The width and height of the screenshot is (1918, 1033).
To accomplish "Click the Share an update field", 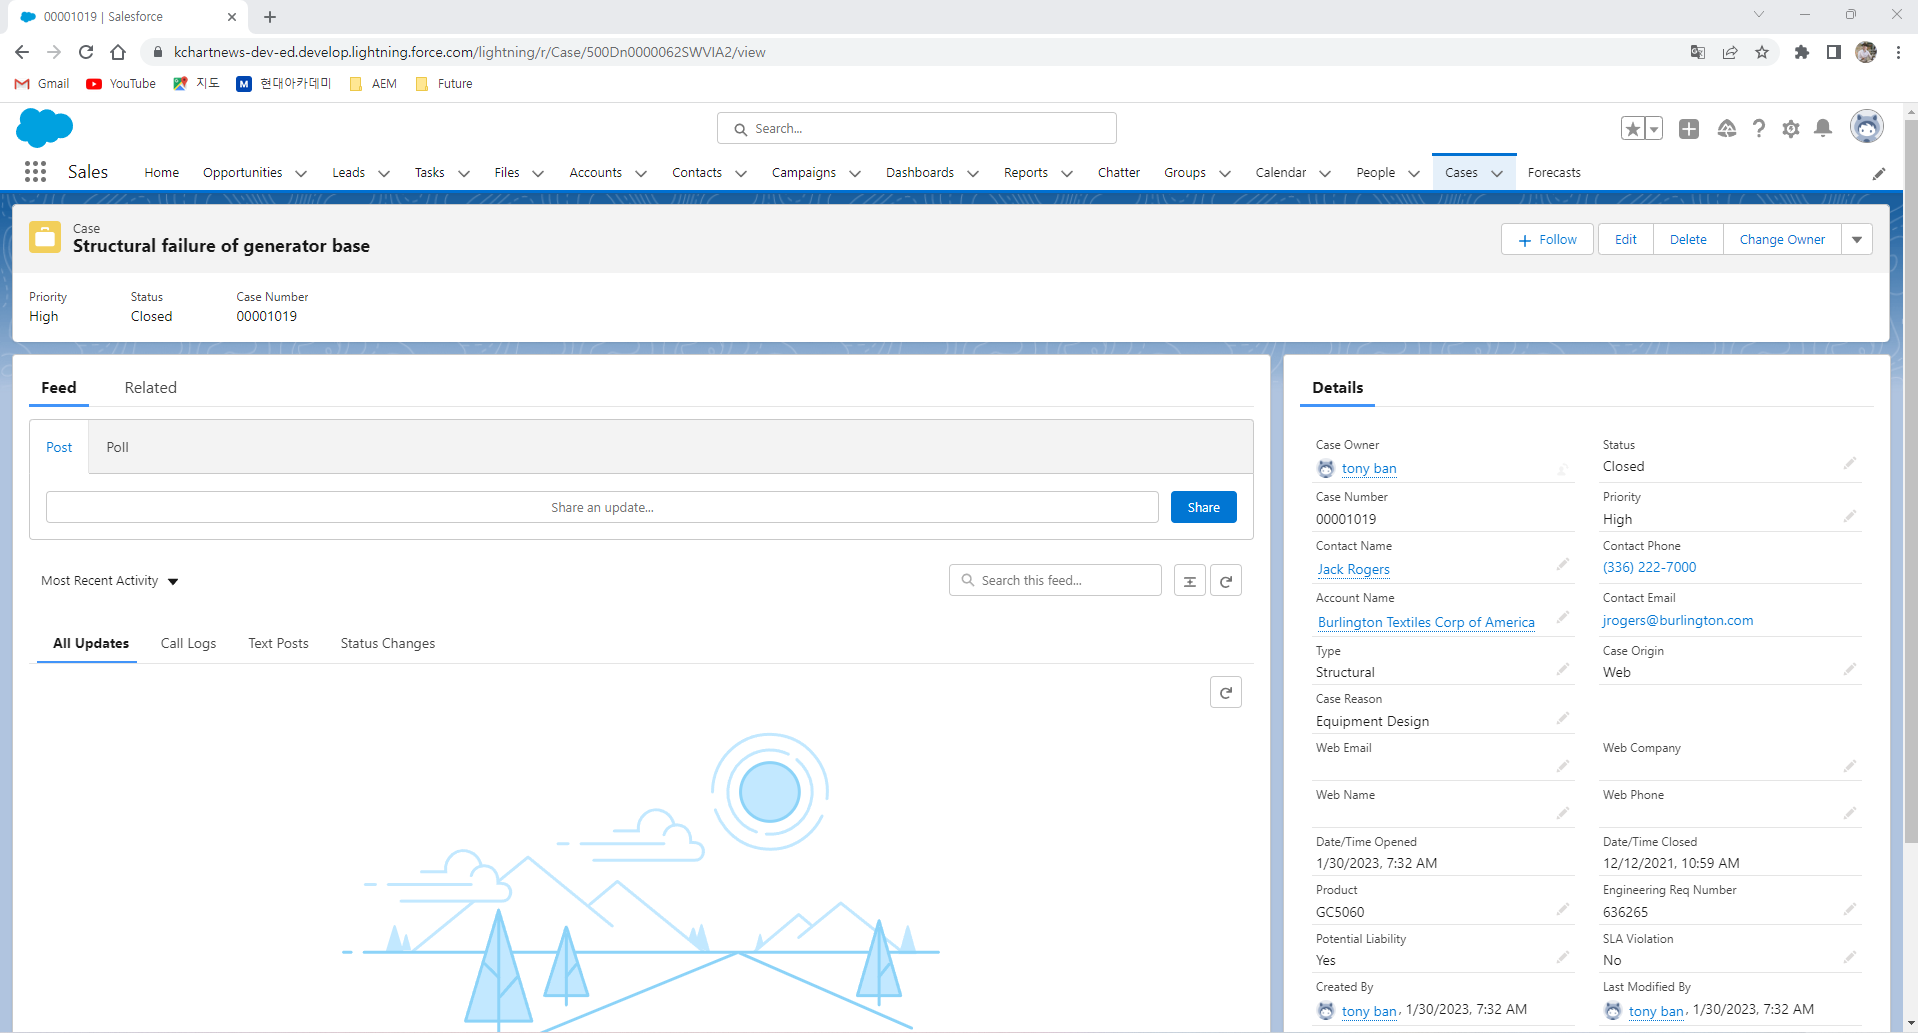I will pyautogui.click(x=602, y=507).
